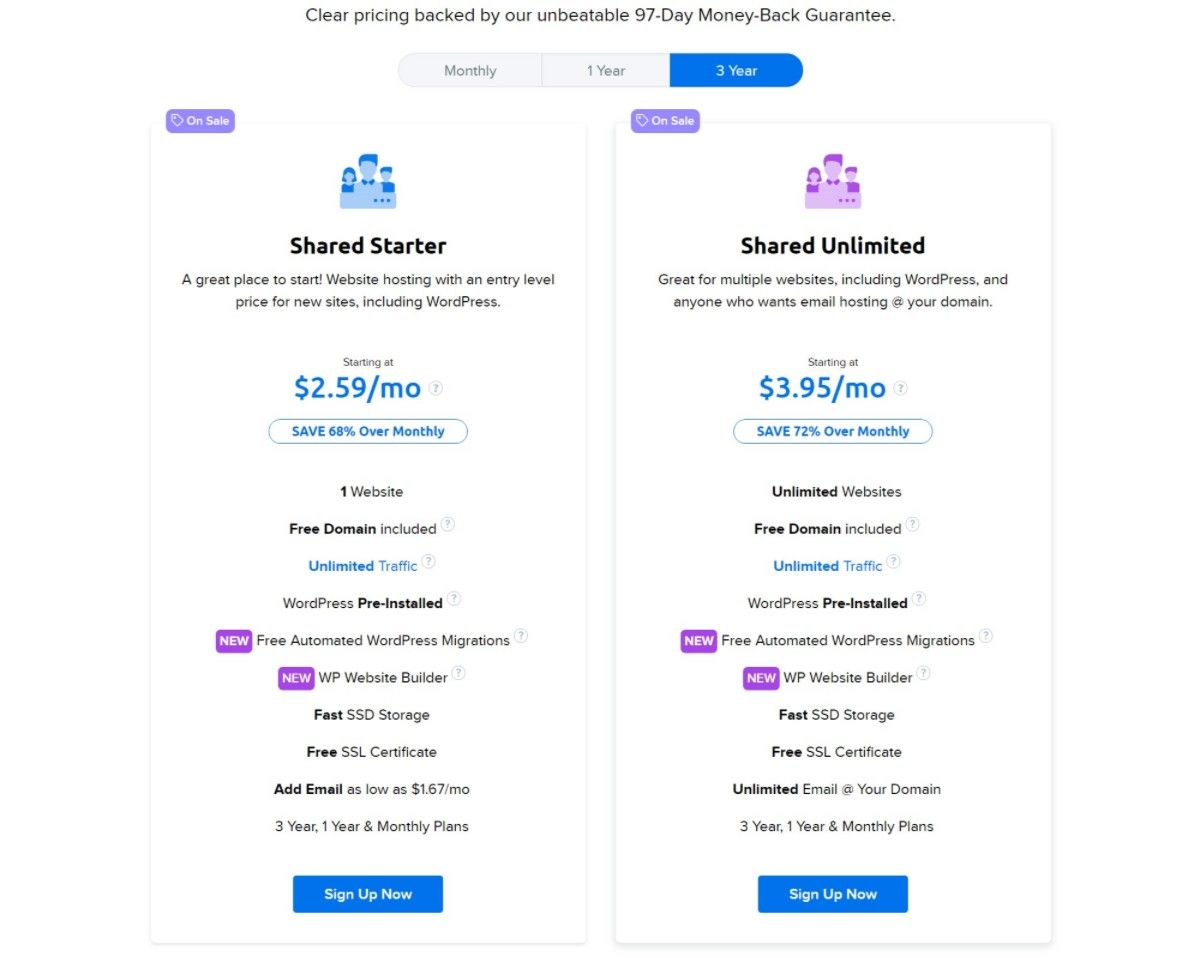Click purple Shared Unlimited people illustration
Viewport: 1200px width, 958px height.
[833, 181]
